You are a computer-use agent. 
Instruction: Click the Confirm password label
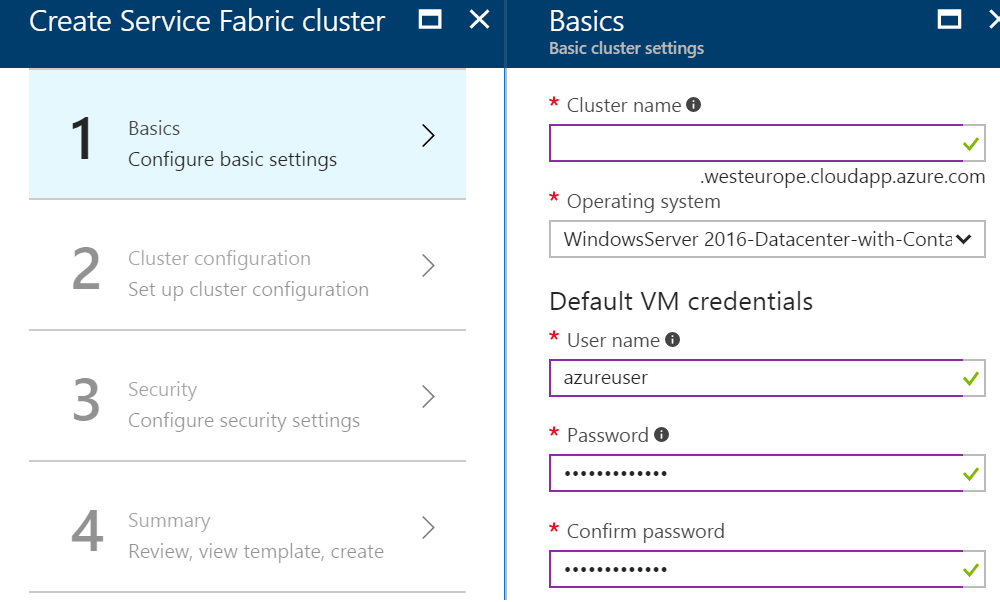(645, 531)
